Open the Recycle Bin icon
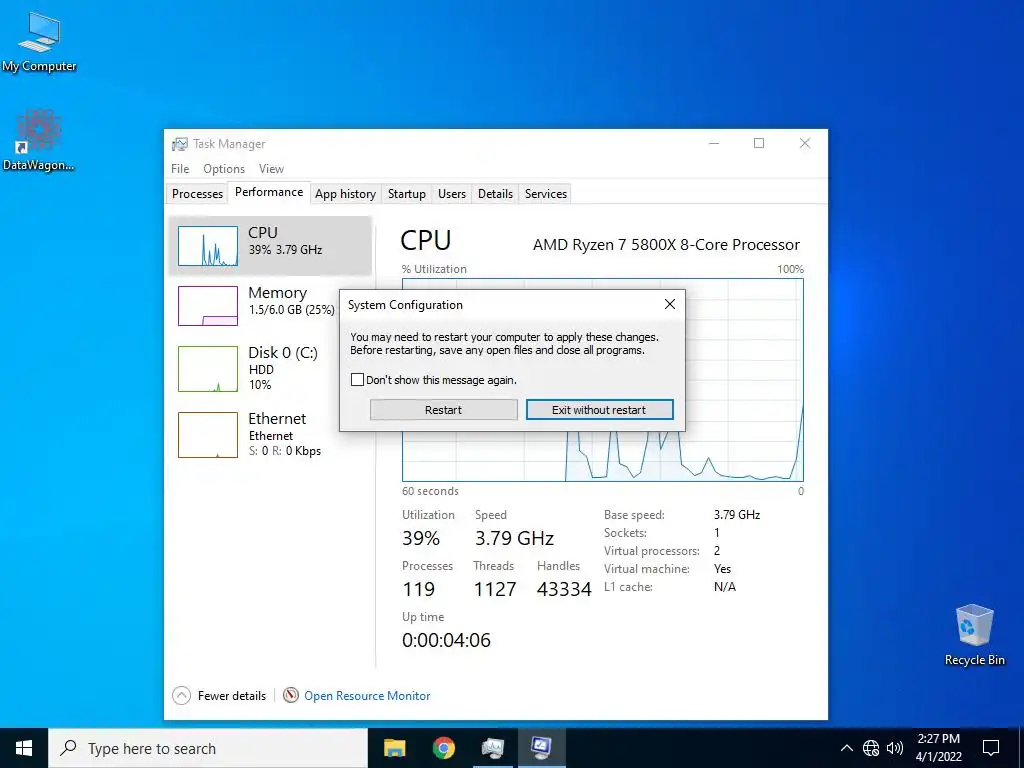Image resolution: width=1024 pixels, height=768 pixels. tap(974, 635)
